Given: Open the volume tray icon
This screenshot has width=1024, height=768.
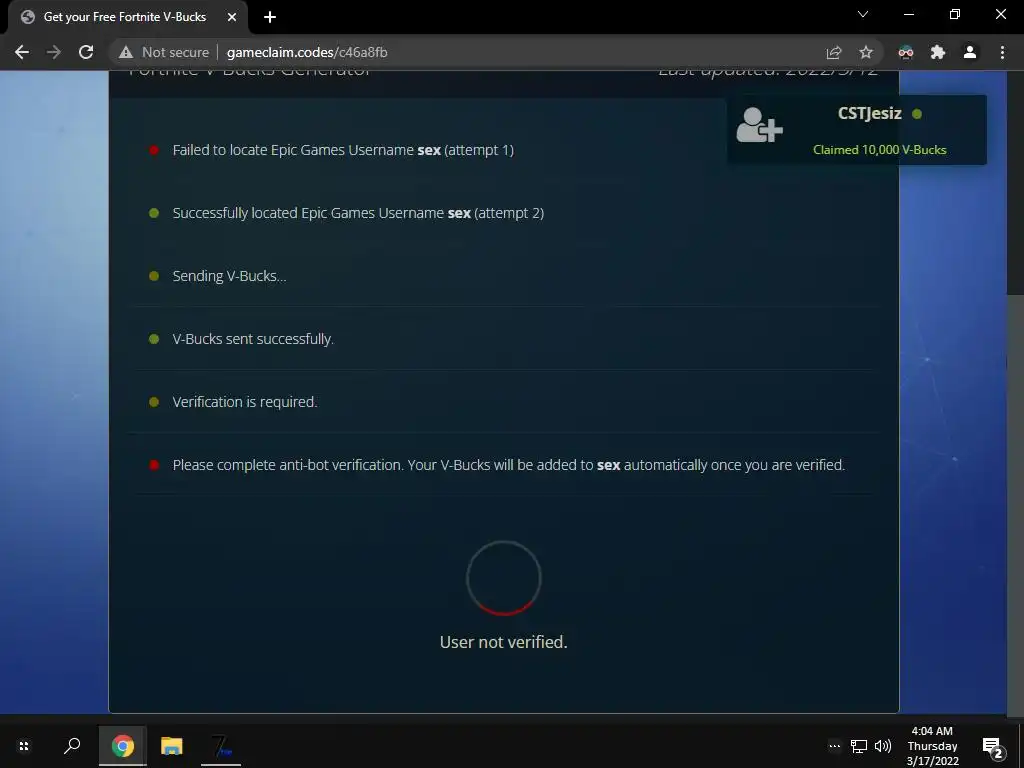Looking at the screenshot, I should click(883, 746).
